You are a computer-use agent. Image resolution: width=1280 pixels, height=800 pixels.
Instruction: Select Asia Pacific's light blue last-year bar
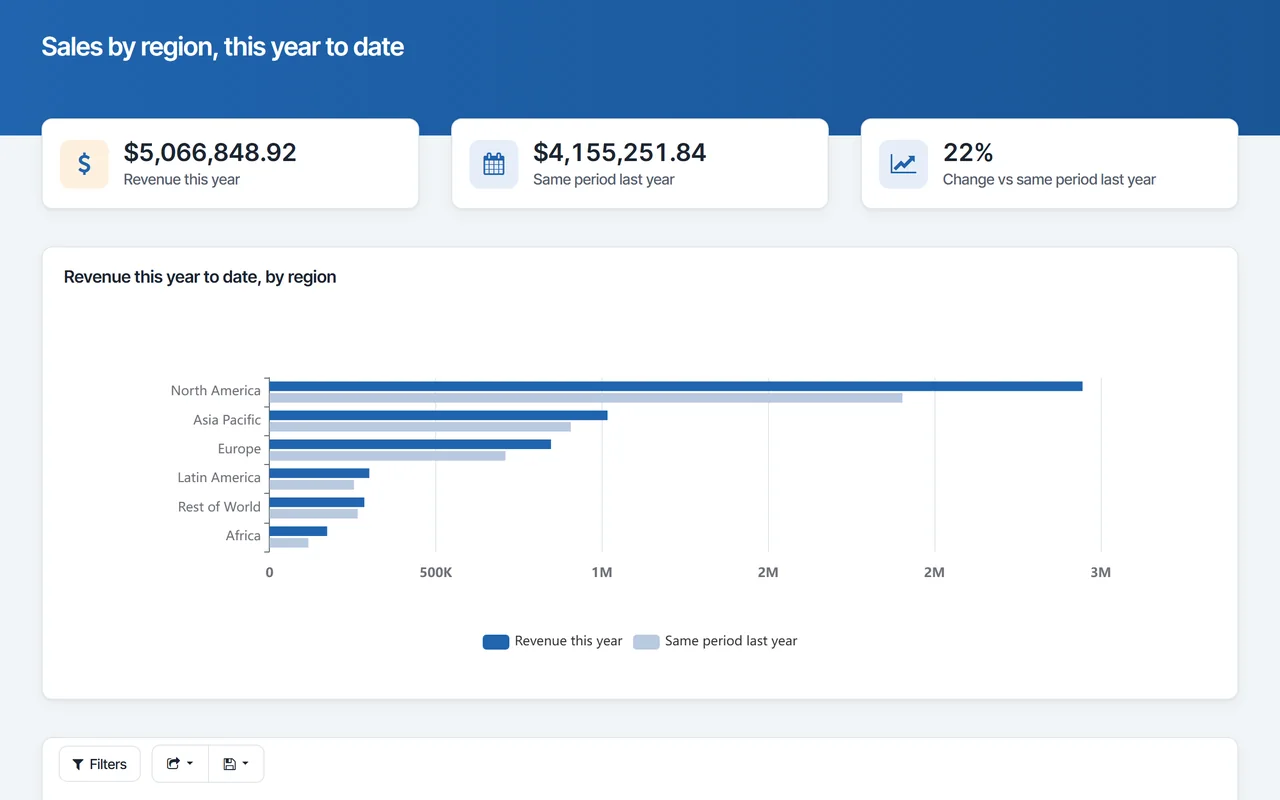420,427
